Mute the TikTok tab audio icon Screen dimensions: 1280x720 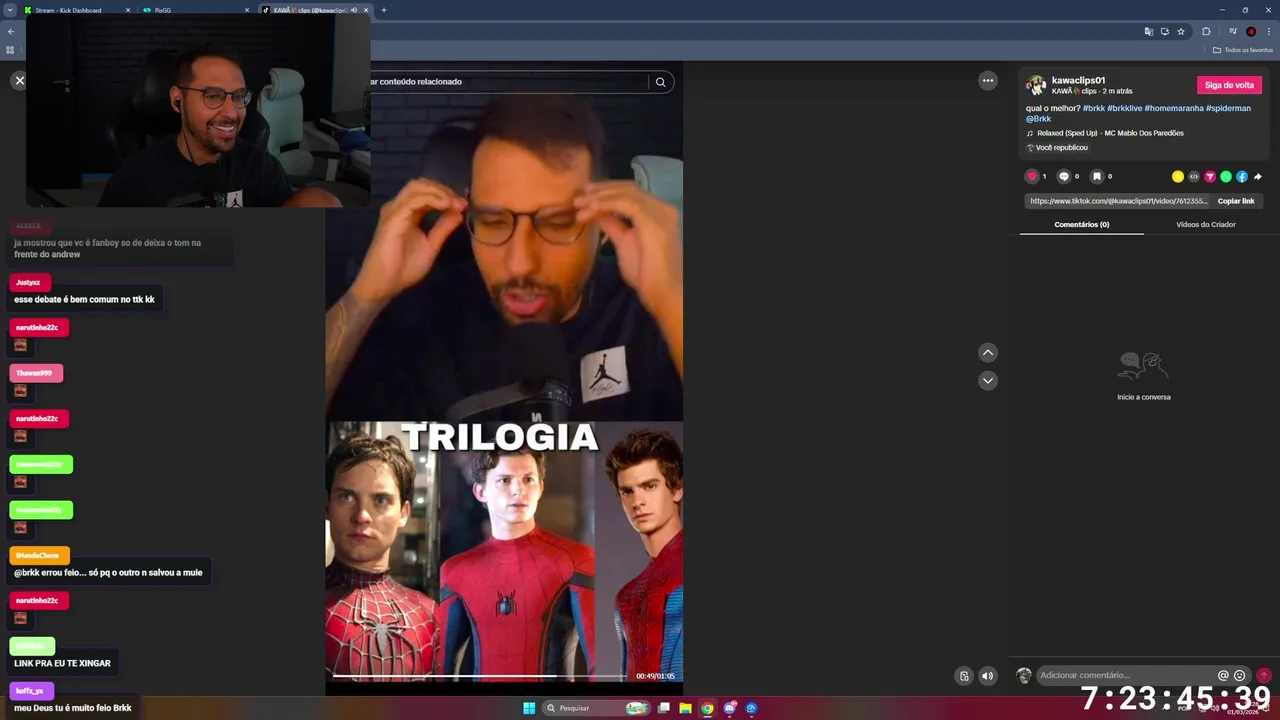(x=354, y=10)
